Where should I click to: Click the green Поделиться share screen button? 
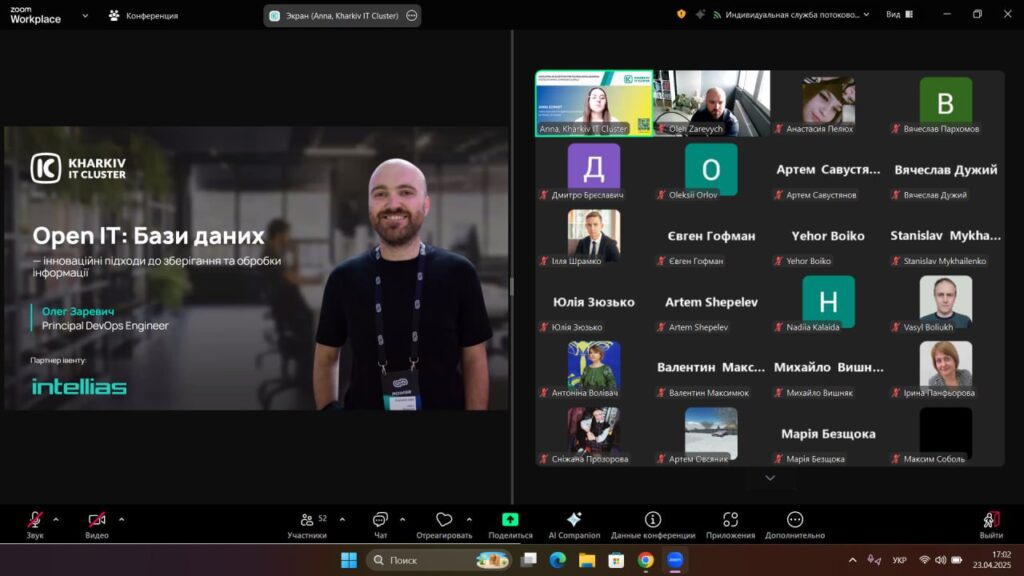click(510, 524)
